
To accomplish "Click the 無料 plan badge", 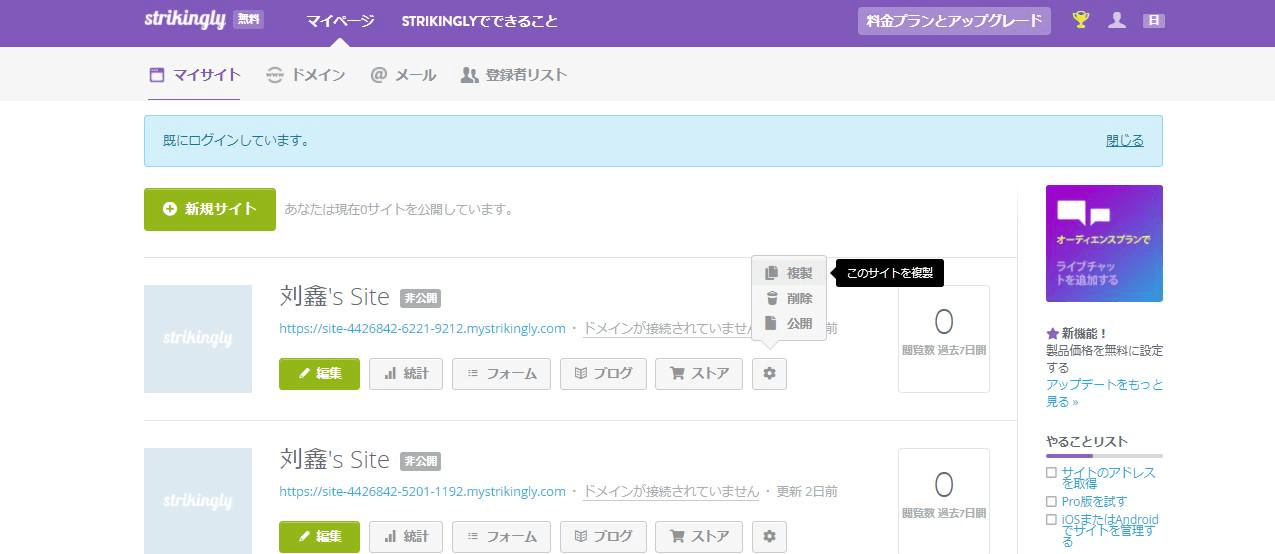I will pyautogui.click(x=248, y=19).
